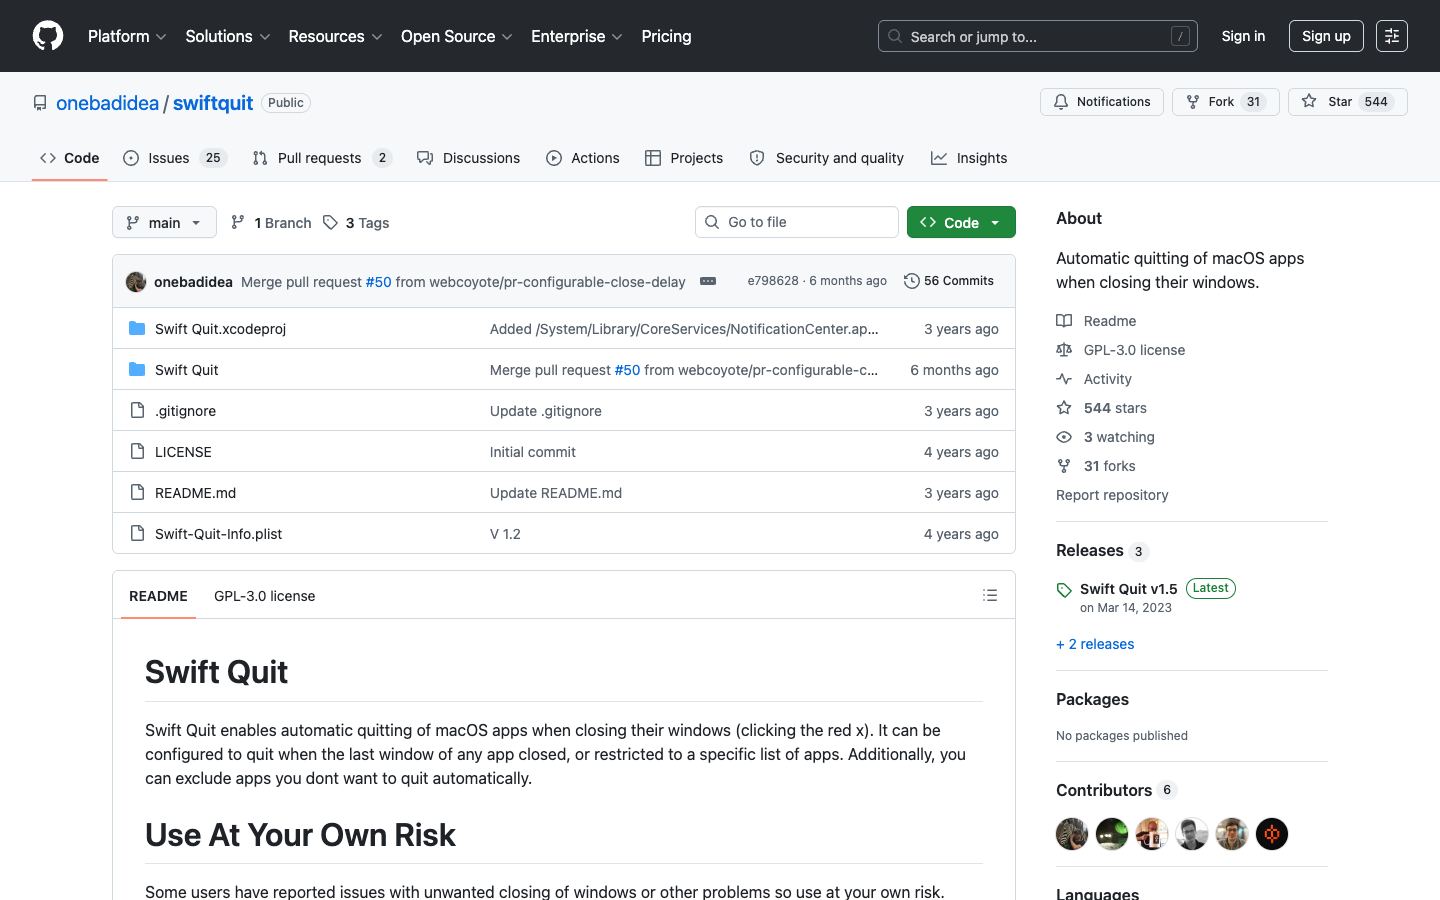Open the README outline icon
The height and width of the screenshot is (900, 1440).
click(990, 595)
